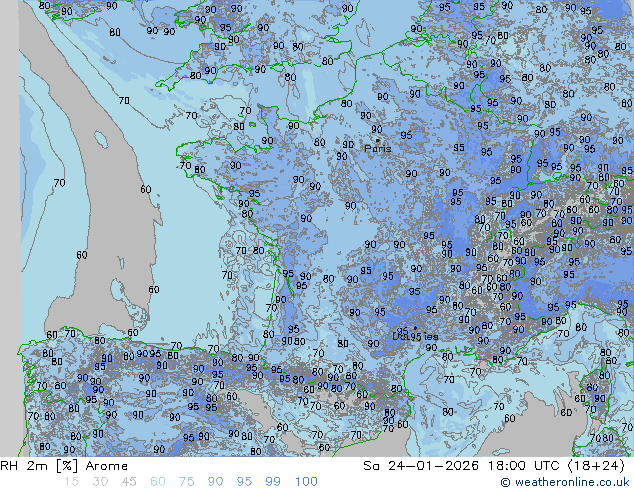Pick the 95 legend scale value
Screen dimensions: 634x490
245,481
